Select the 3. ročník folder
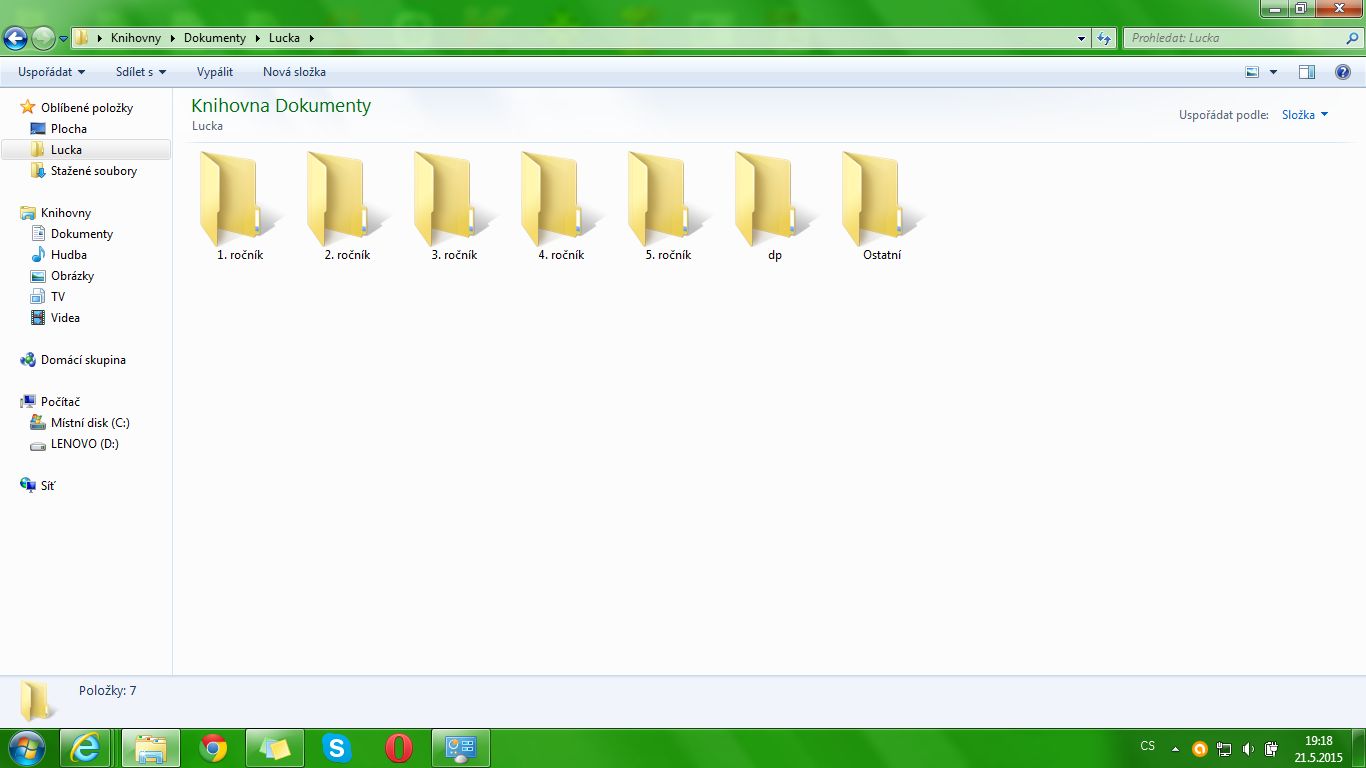The height and width of the screenshot is (768, 1366). pos(454,207)
